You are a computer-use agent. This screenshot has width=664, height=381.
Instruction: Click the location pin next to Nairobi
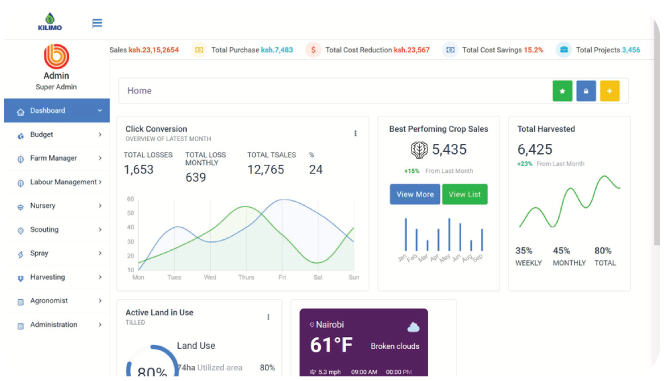pyautogui.click(x=312, y=325)
